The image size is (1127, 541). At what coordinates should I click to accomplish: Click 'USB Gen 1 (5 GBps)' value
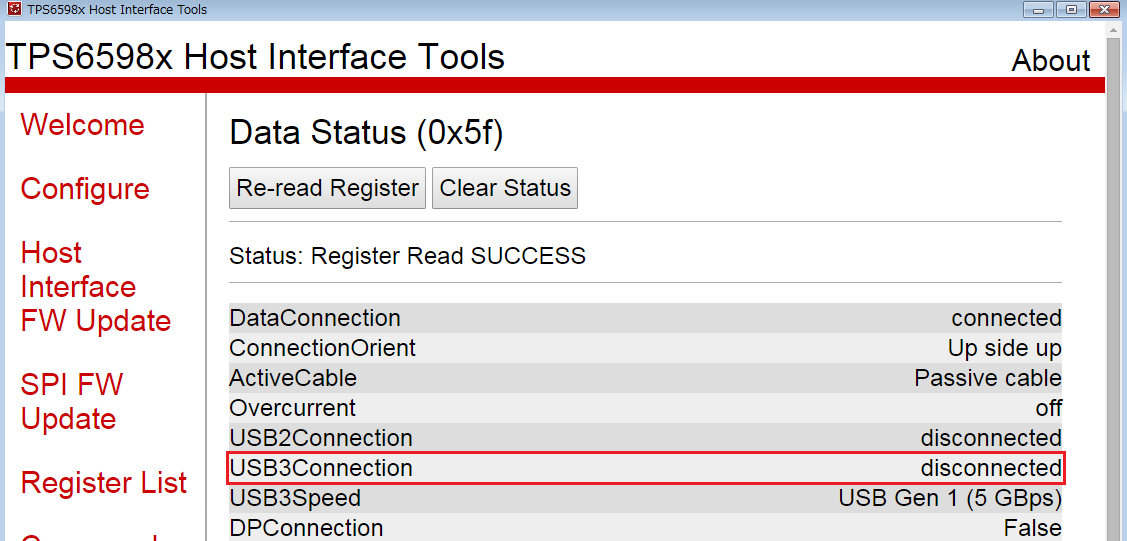pyautogui.click(x=950, y=498)
